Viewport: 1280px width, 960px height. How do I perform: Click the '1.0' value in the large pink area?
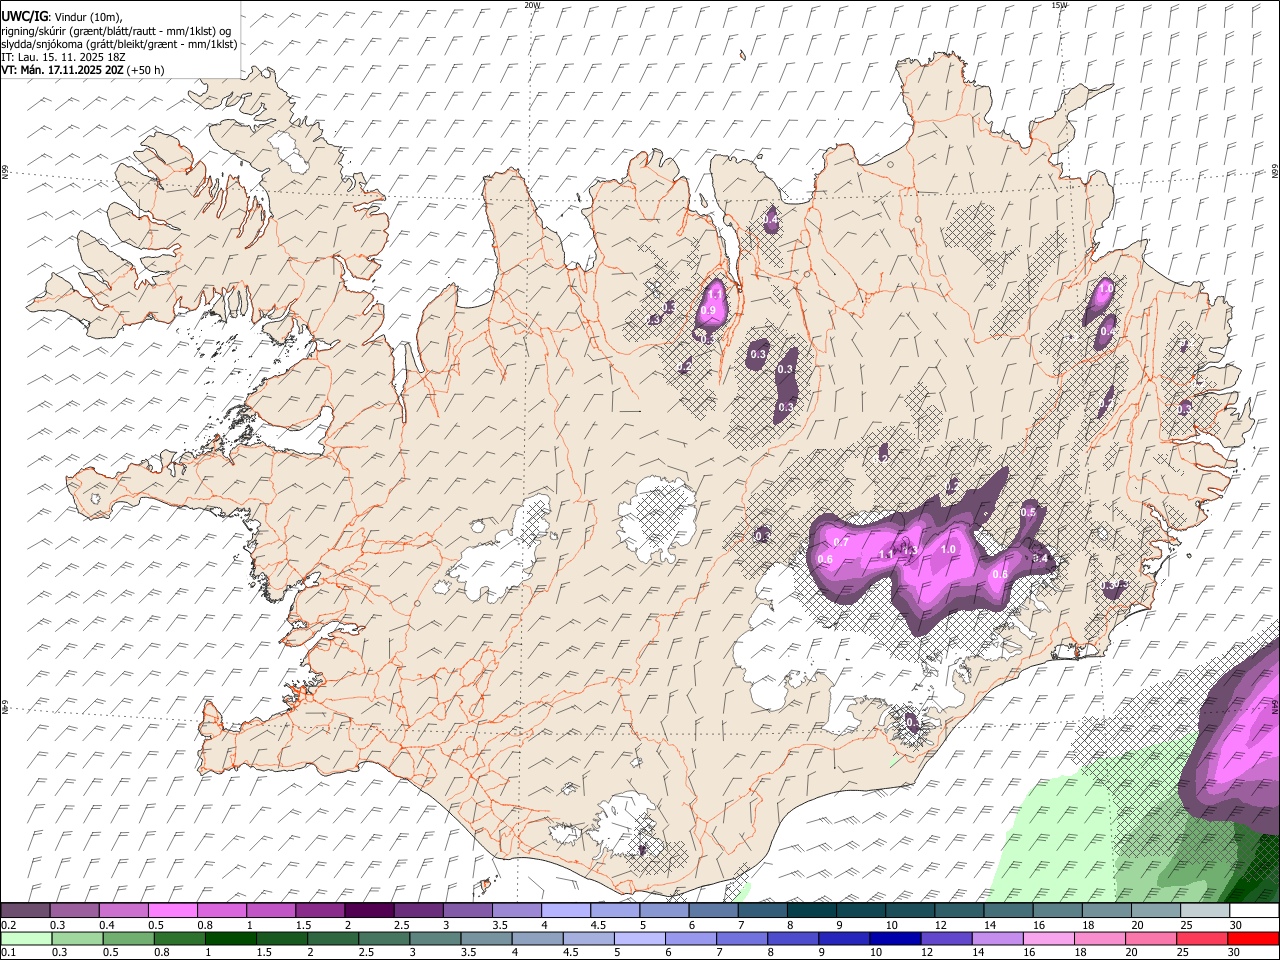[948, 549]
